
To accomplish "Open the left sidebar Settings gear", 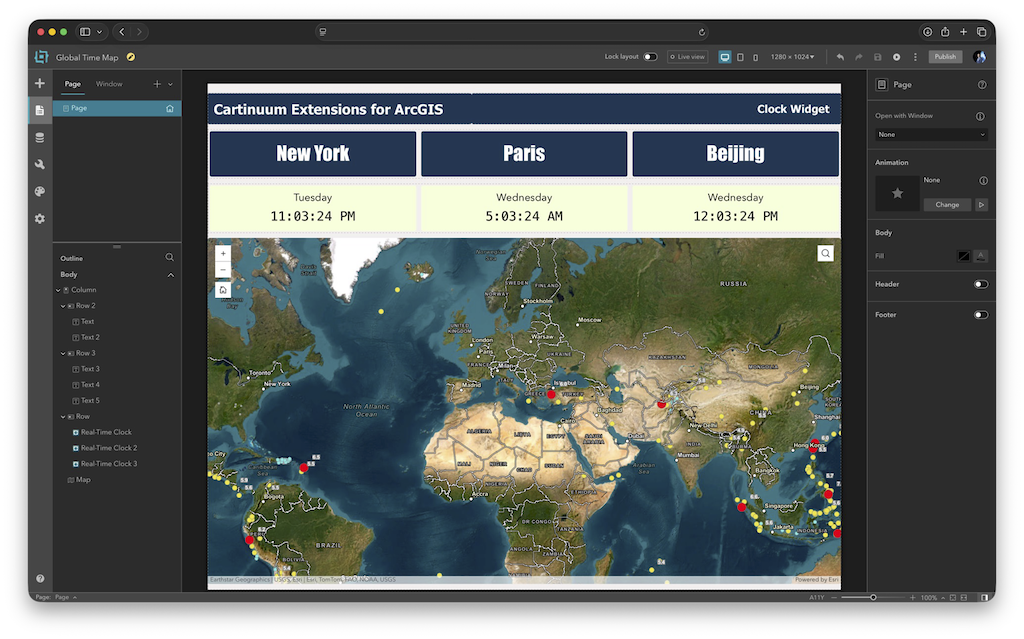I will point(40,218).
